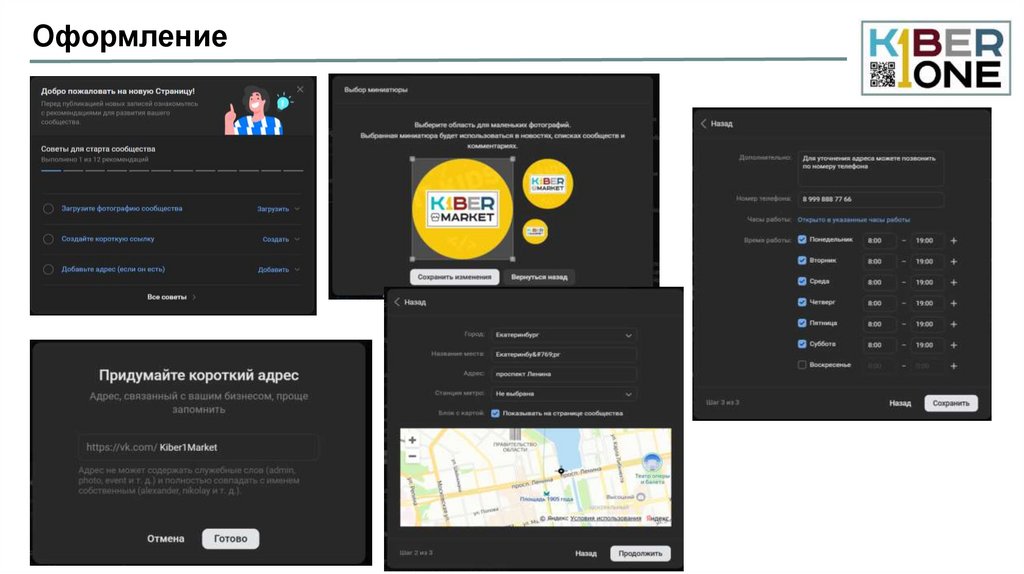Click the small round thumbnail preview
Screen dimensions: 1024x574
[536, 231]
